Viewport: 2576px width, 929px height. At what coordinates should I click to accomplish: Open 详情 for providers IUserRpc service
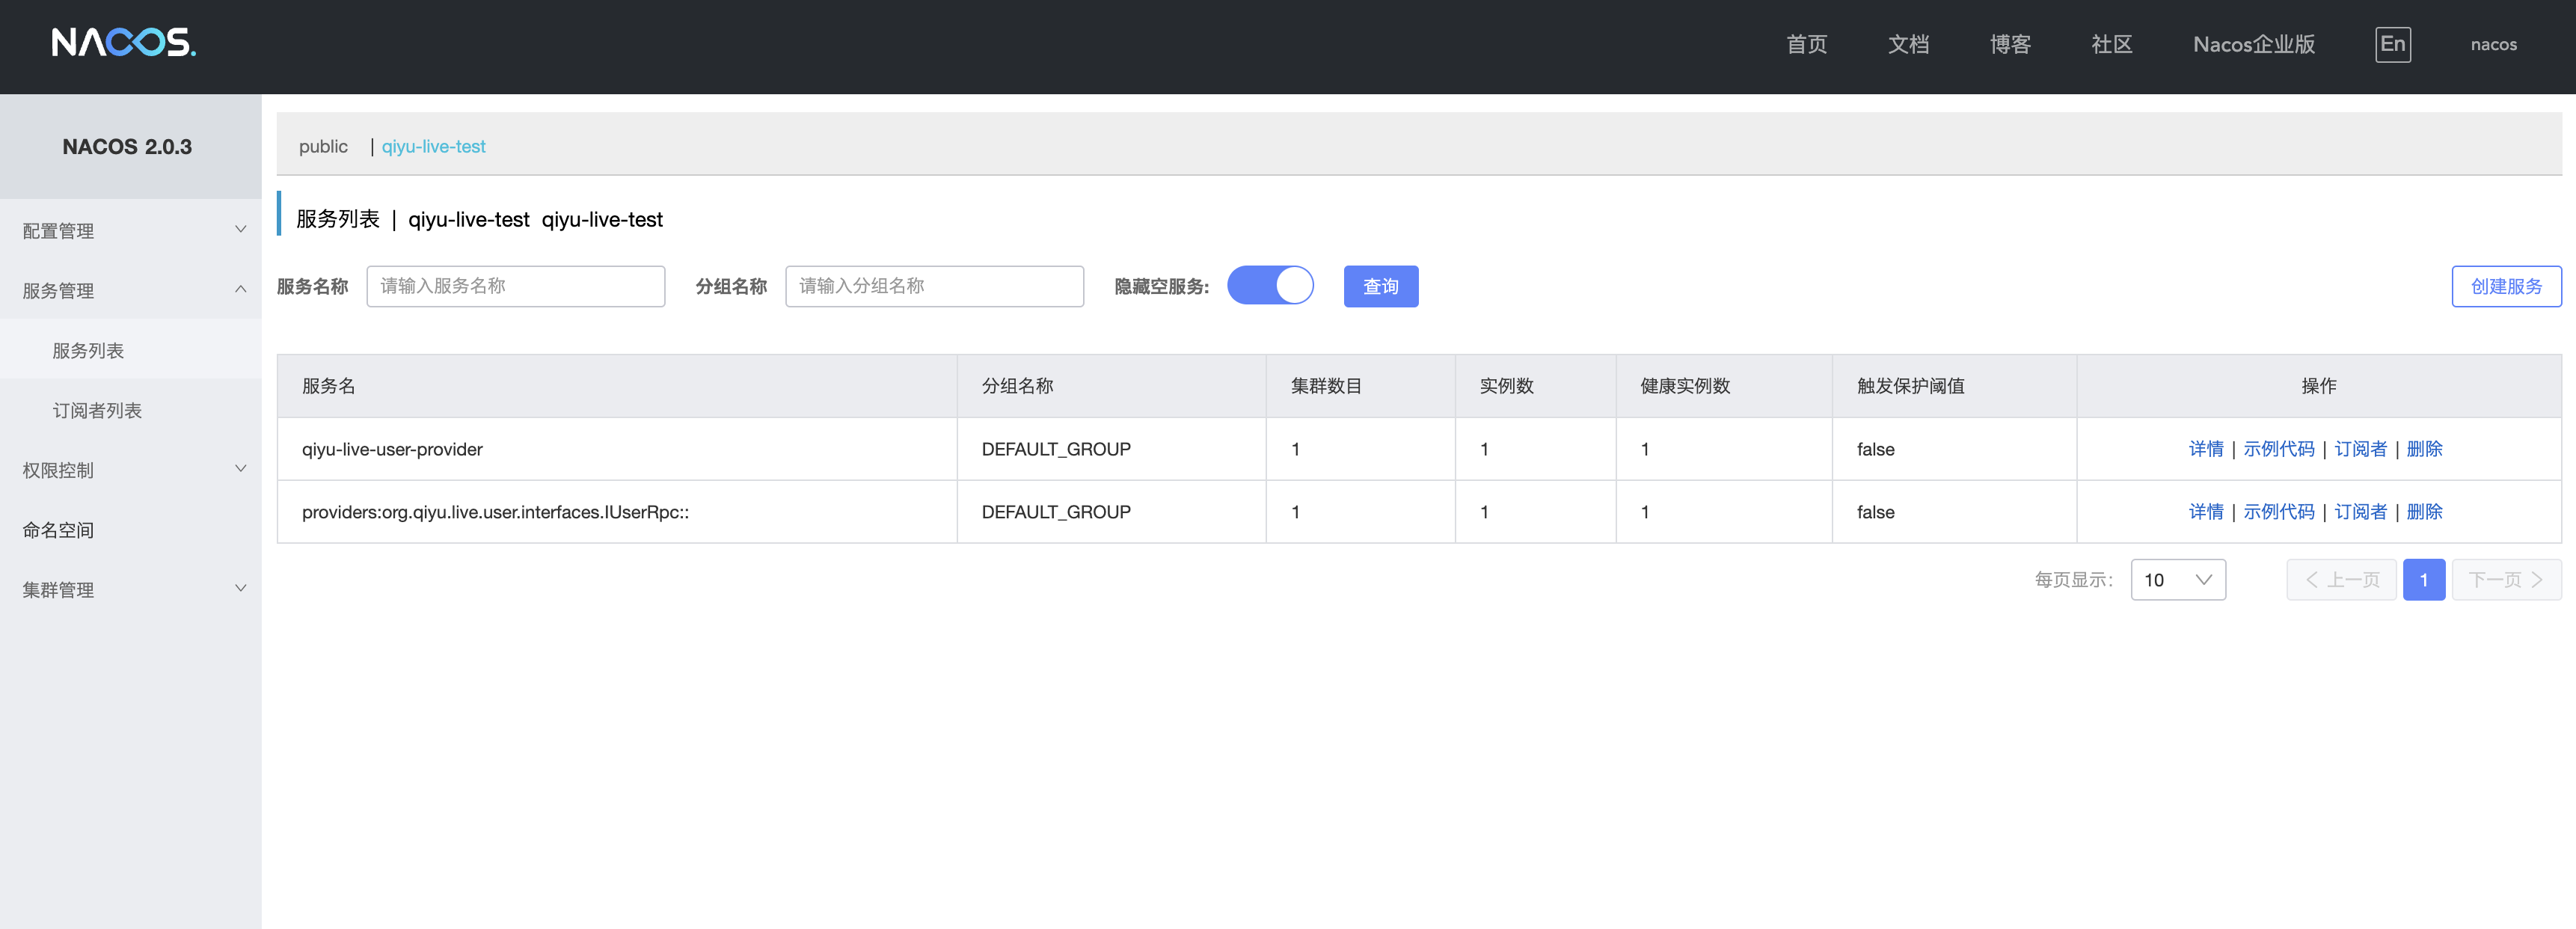click(2206, 512)
